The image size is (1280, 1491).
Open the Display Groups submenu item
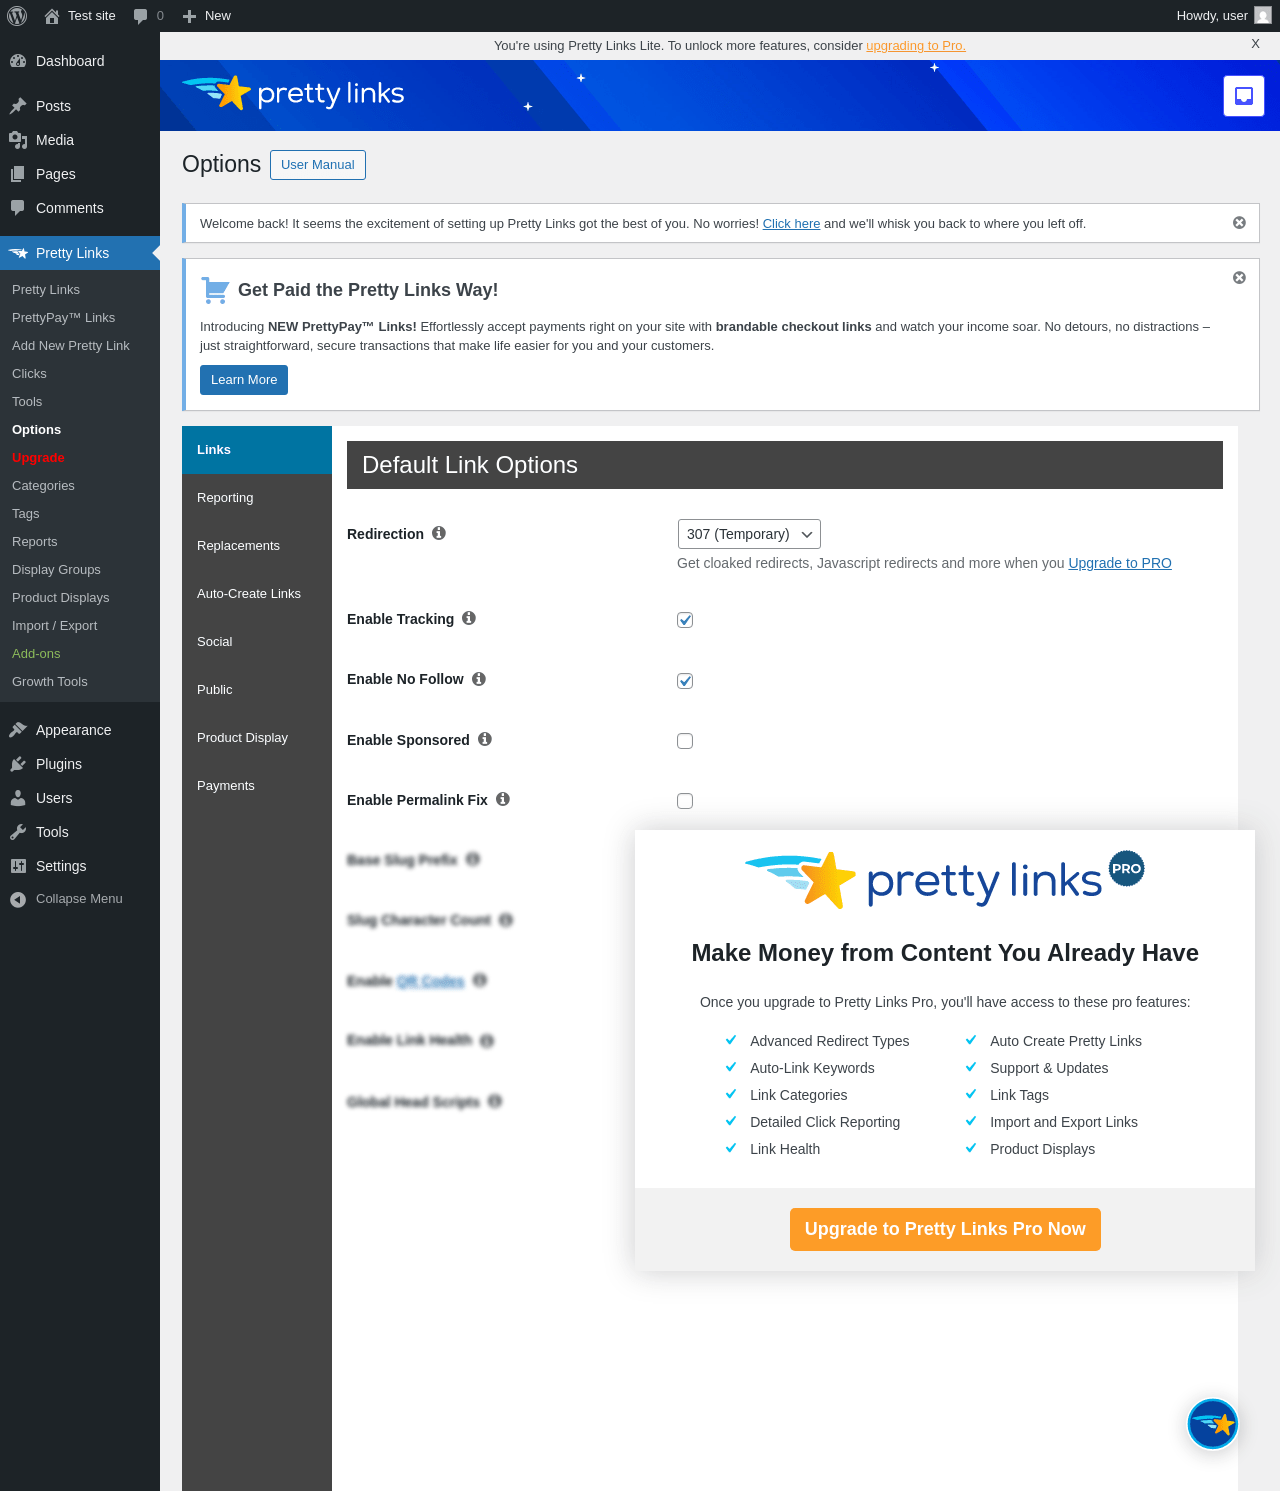80,570
